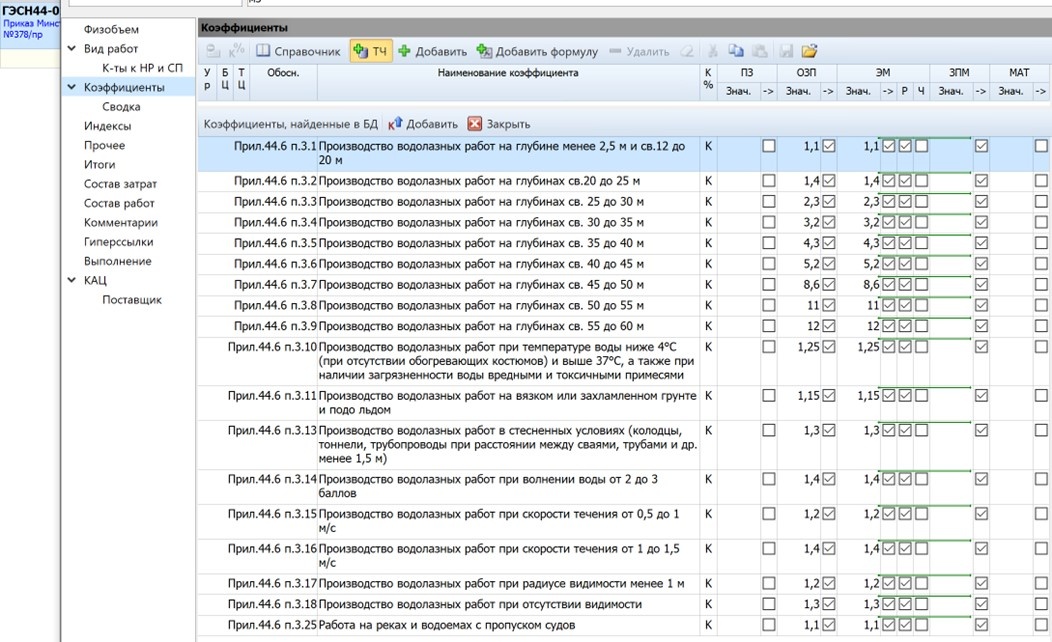Open Итоги in the sidebar

coord(99,164)
